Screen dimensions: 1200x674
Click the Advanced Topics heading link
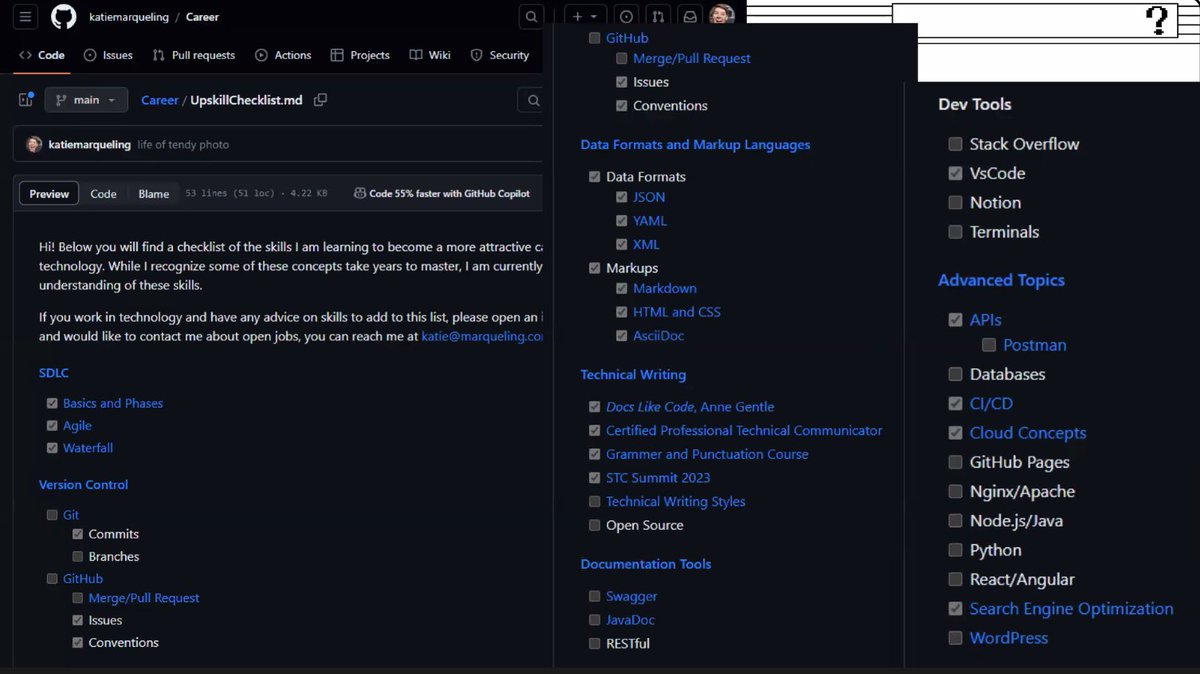pyautogui.click(x=1001, y=280)
